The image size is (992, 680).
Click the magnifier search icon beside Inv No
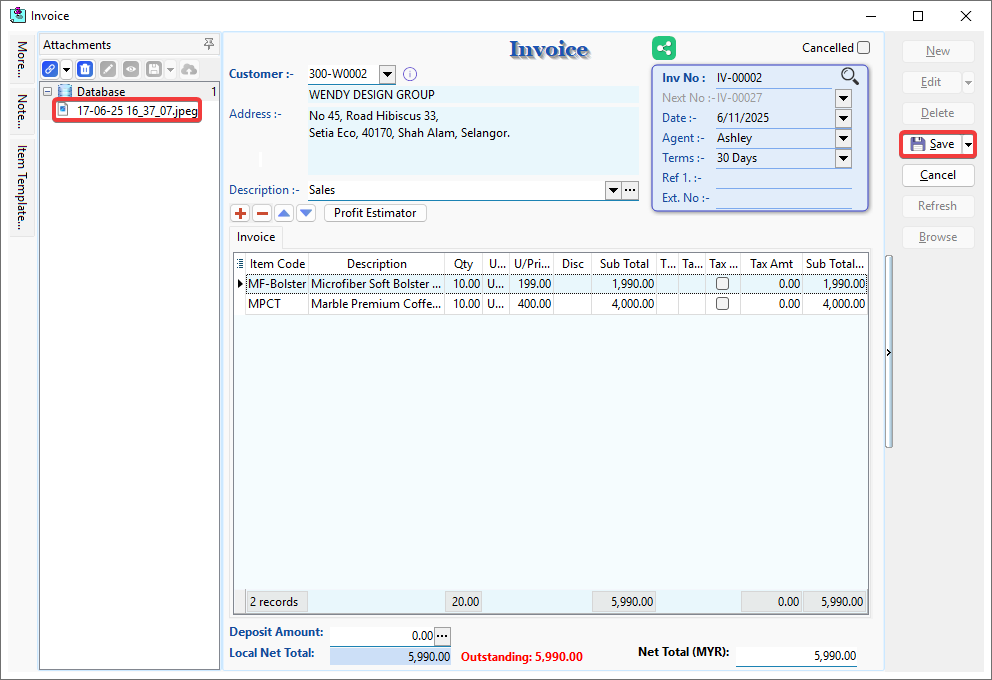pos(850,77)
